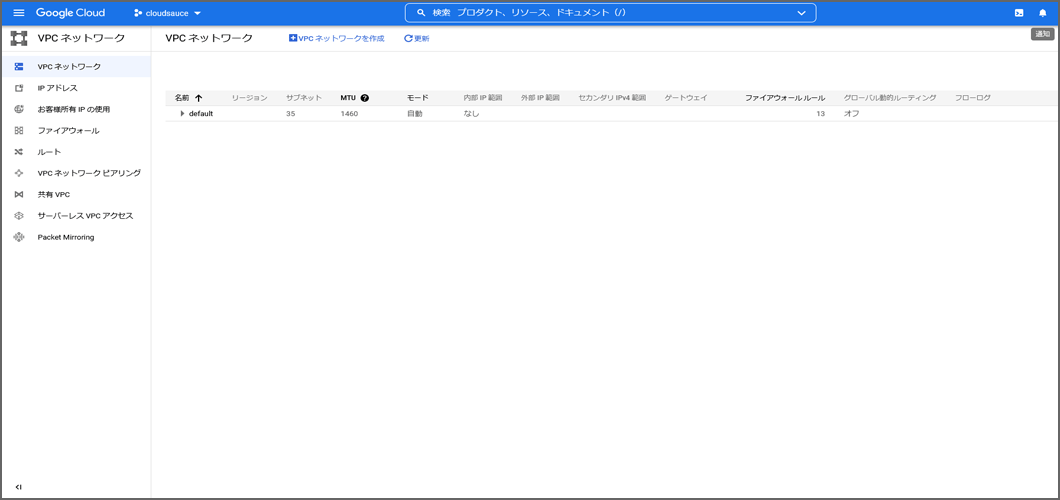The height and width of the screenshot is (500, 1060).
Task: Click the MTU column header
Action: (x=347, y=98)
